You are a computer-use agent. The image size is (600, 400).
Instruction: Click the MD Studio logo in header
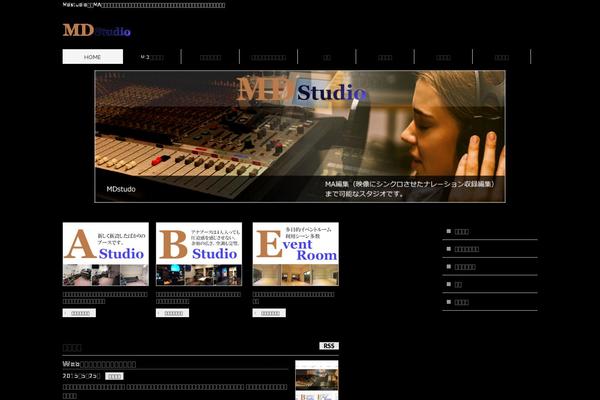click(x=97, y=30)
